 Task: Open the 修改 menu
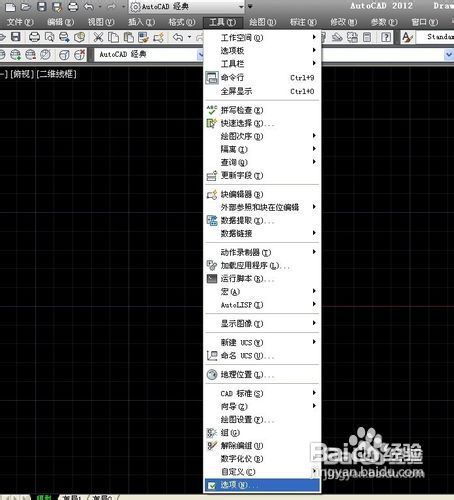tap(343, 22)
